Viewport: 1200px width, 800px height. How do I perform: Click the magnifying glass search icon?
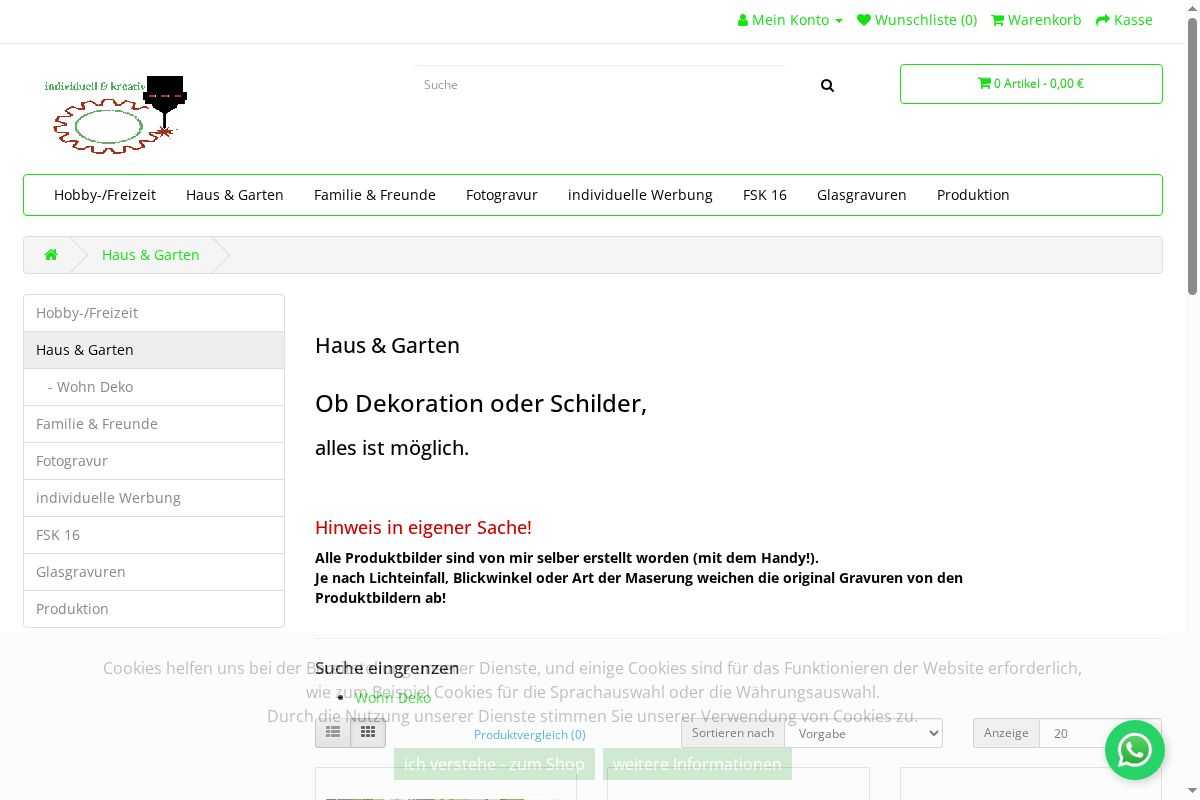(x=827, y=86)
